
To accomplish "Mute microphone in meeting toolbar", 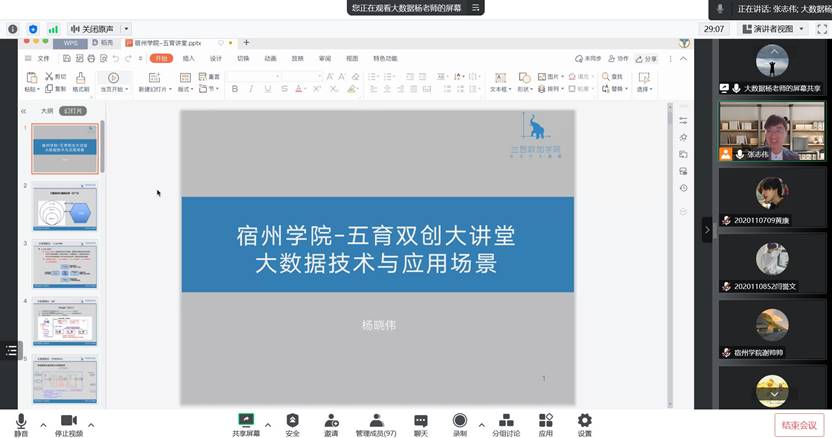I will coord(21,422).
